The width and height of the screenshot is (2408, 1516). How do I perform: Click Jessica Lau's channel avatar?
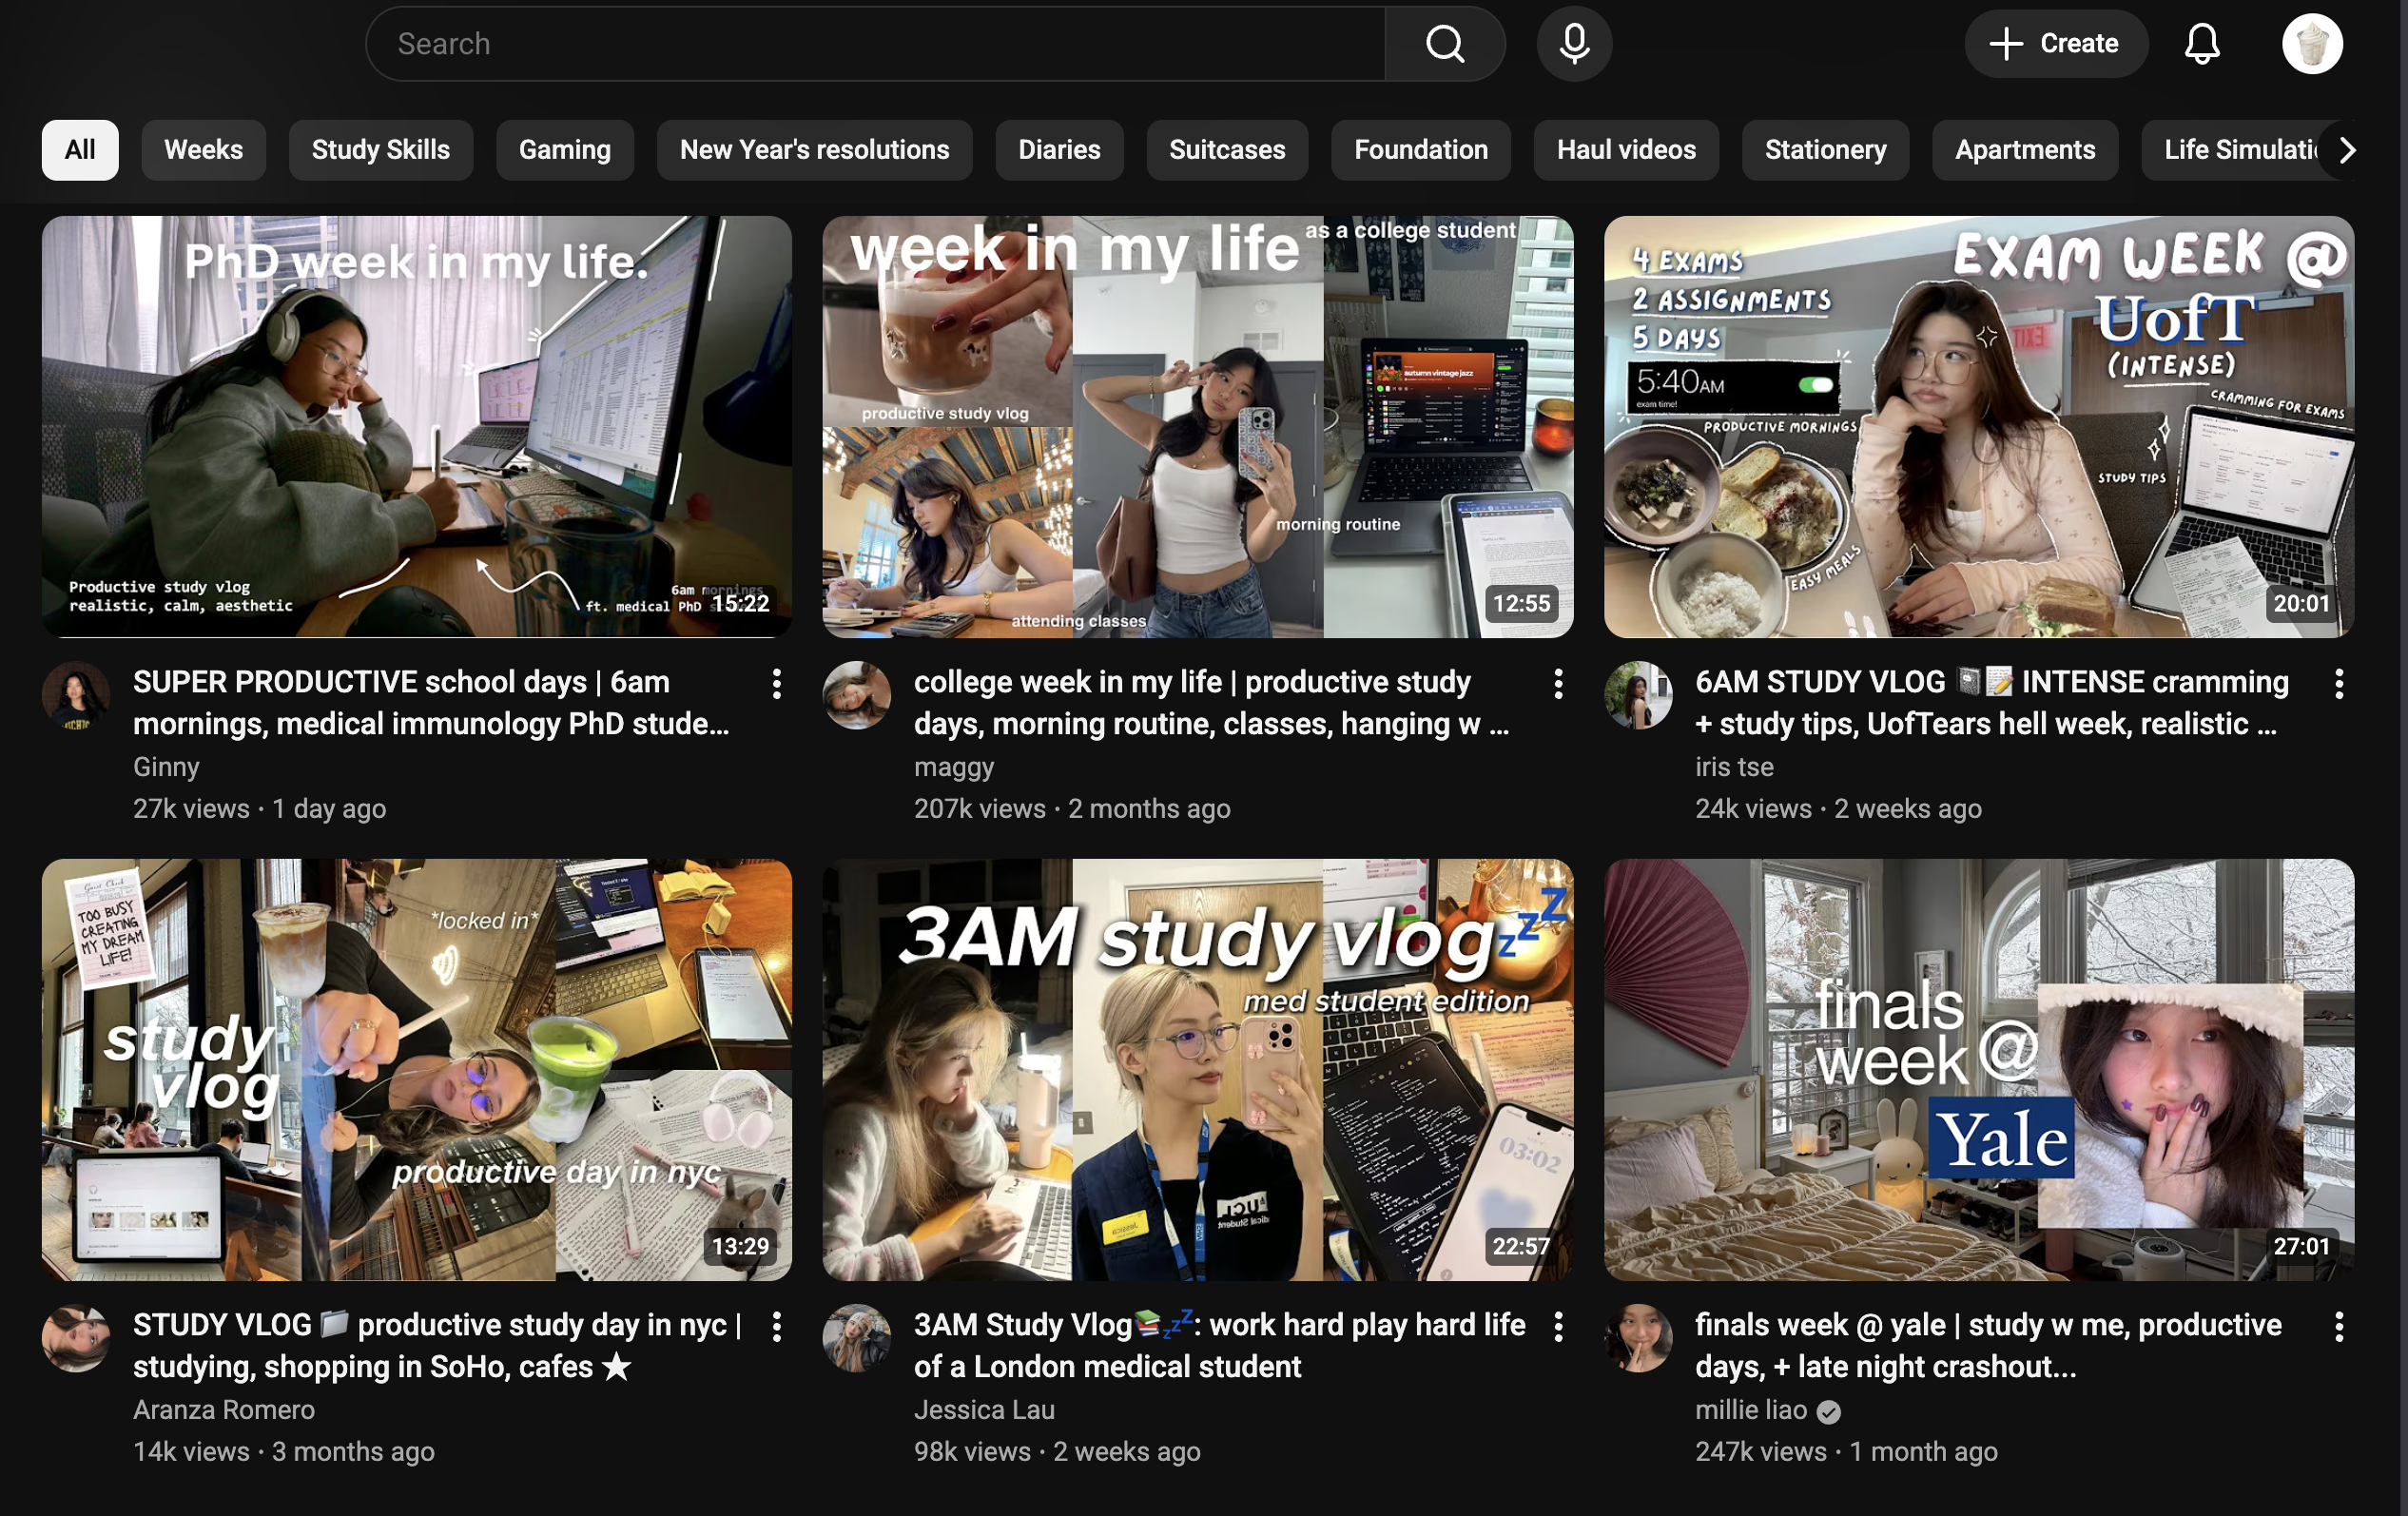click(857, 1339)
